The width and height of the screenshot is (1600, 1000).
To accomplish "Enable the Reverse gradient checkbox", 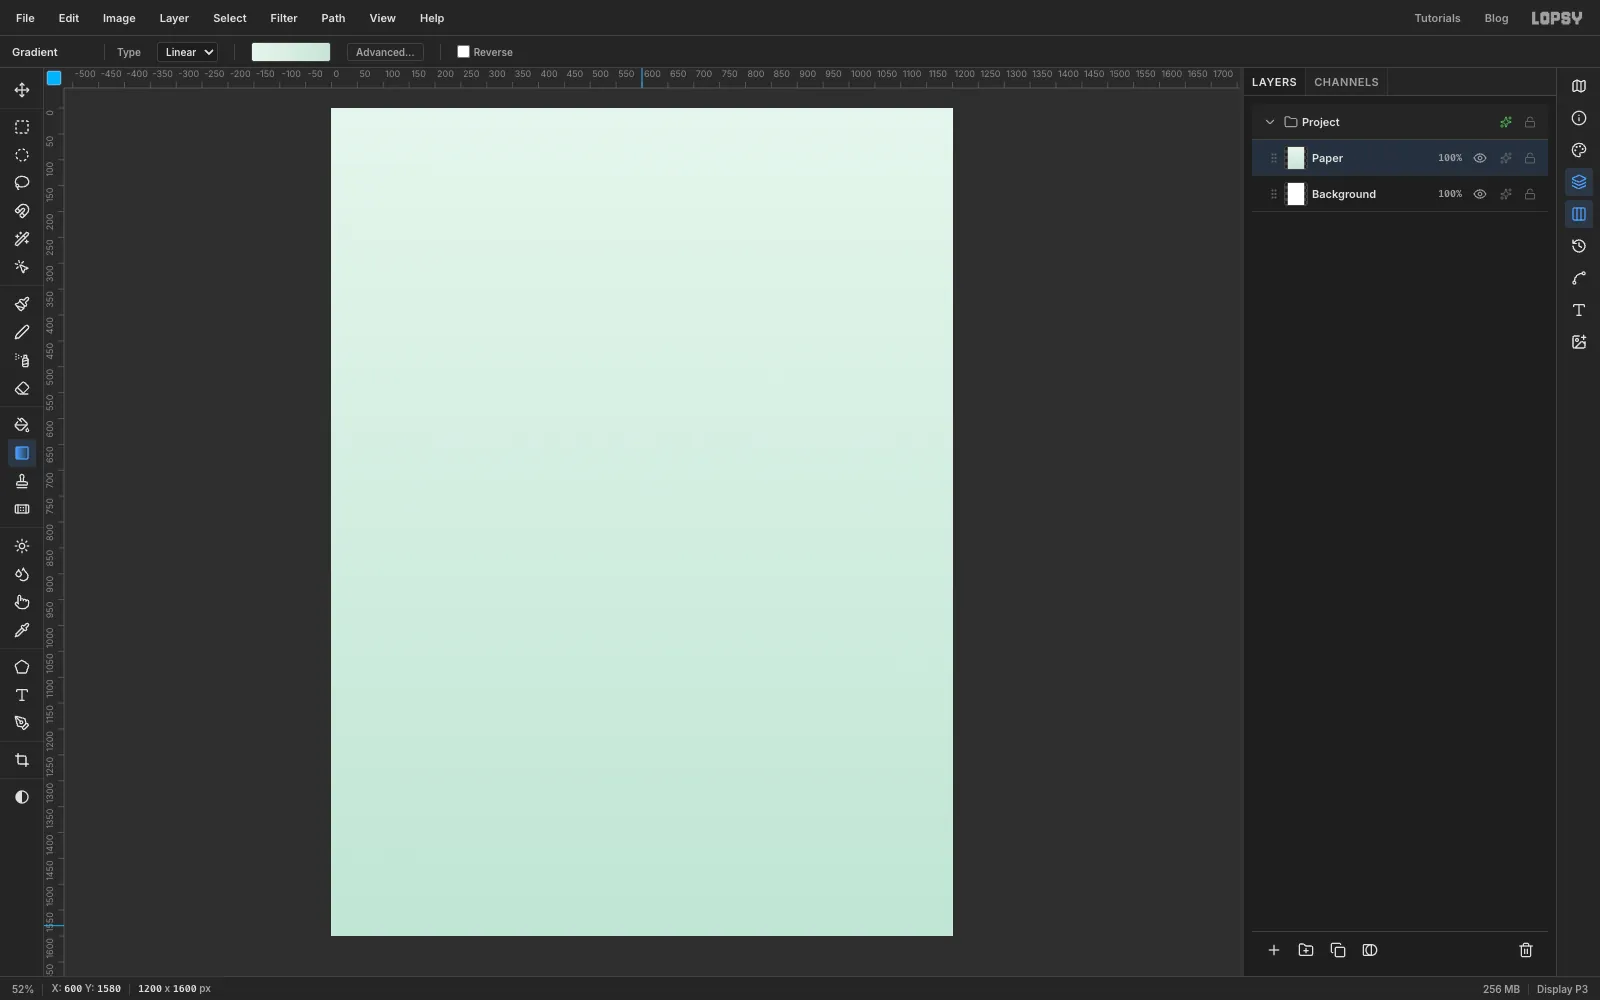I will [x=463, y=52].
